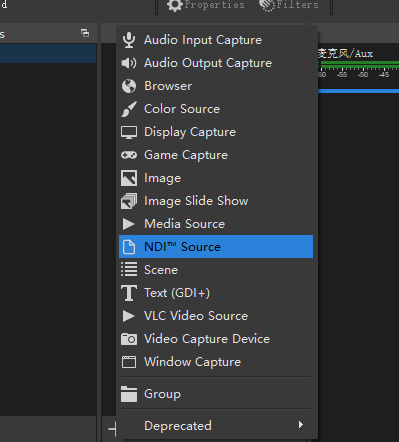Click the microphone icon for Audio Input Capture
Viewport: 399px width, 442px height.
pos(129,40)
